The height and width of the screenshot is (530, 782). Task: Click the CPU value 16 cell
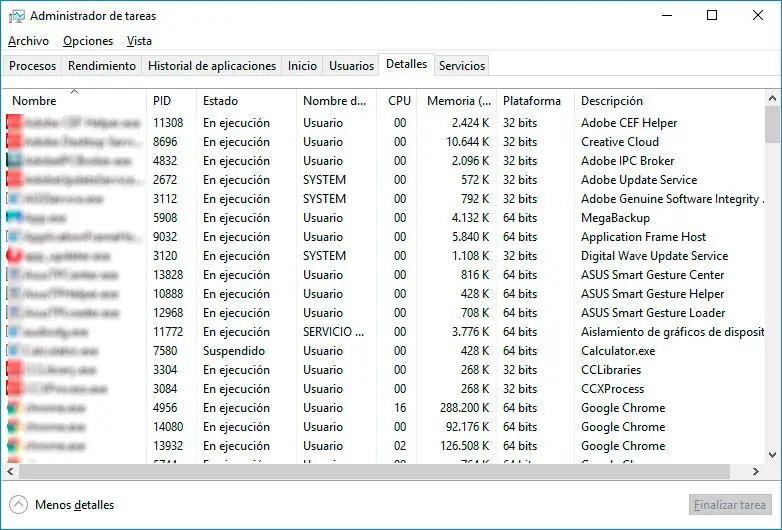pos(400,408)
